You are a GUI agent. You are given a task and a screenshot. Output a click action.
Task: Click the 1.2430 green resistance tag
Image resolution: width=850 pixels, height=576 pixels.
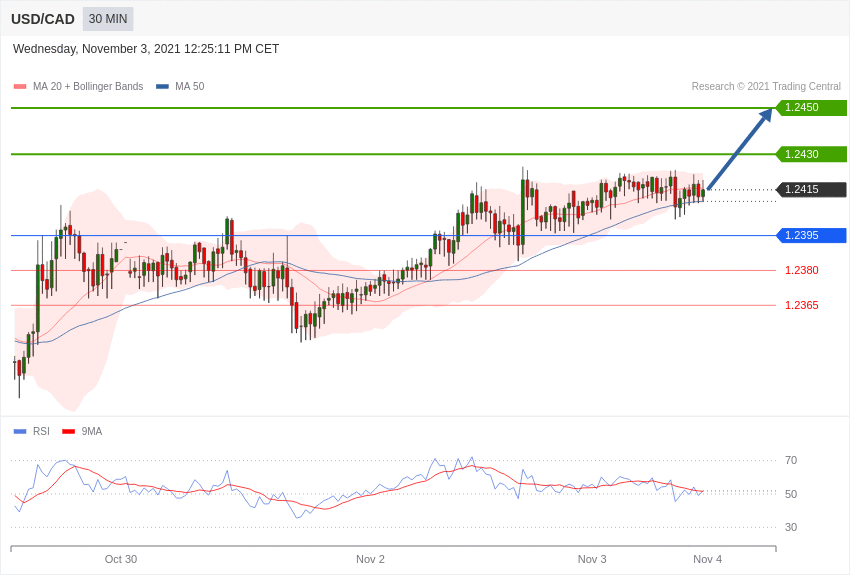[811, 154]
